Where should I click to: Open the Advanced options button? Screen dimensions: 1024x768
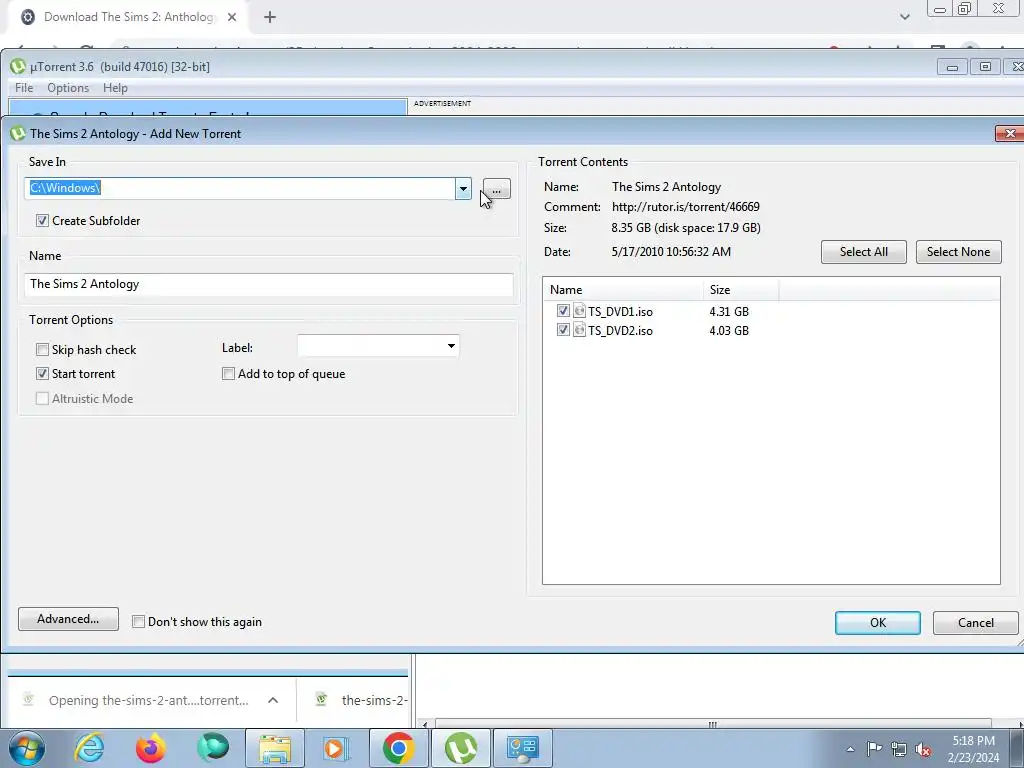coord(69,619)
